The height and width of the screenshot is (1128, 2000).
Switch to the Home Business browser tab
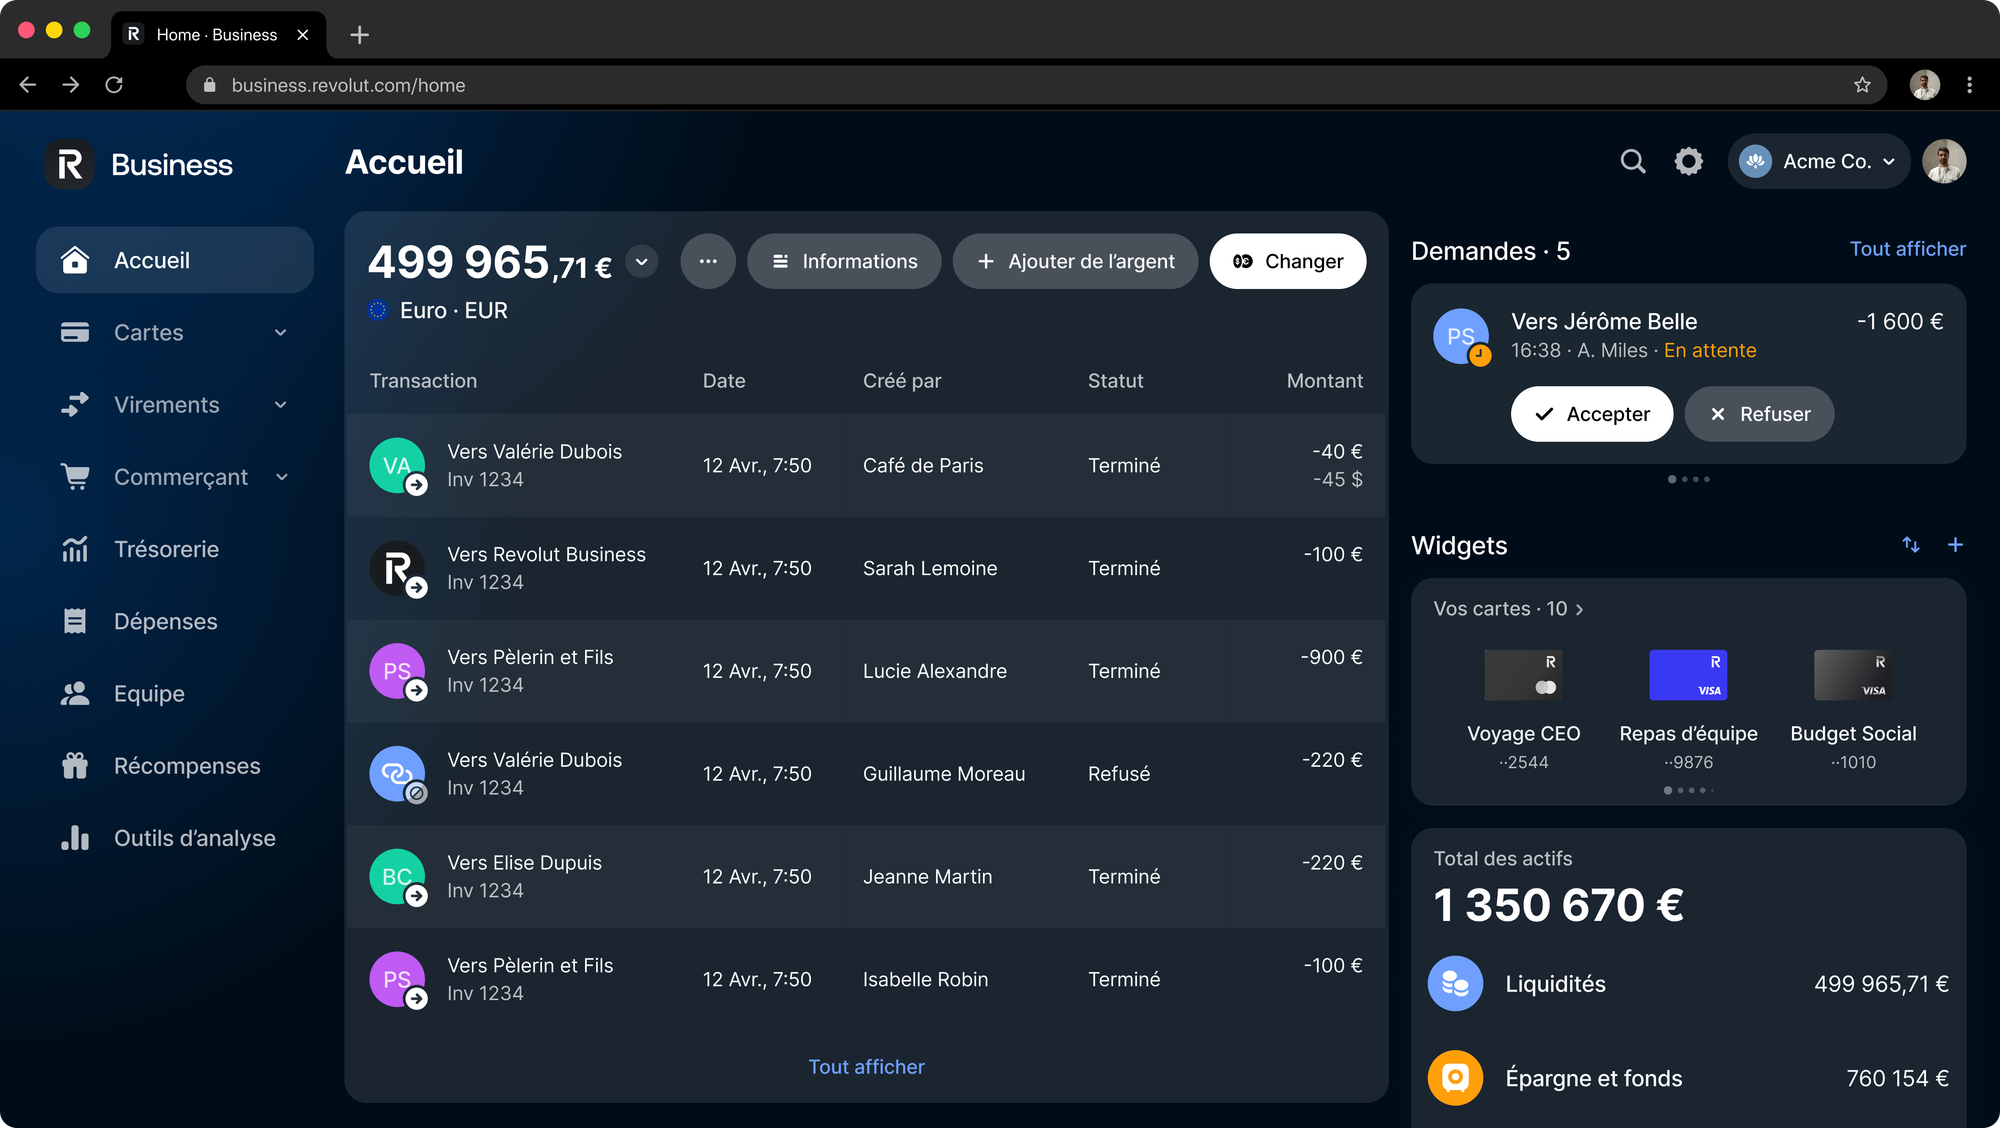coord(216,34)
